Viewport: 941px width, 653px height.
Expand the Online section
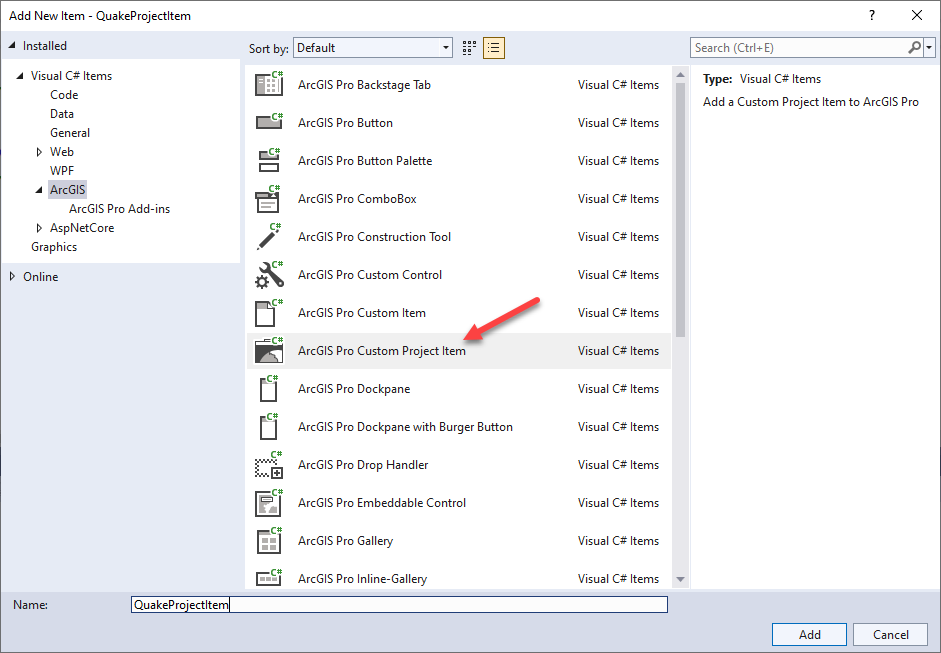[12, 276]
